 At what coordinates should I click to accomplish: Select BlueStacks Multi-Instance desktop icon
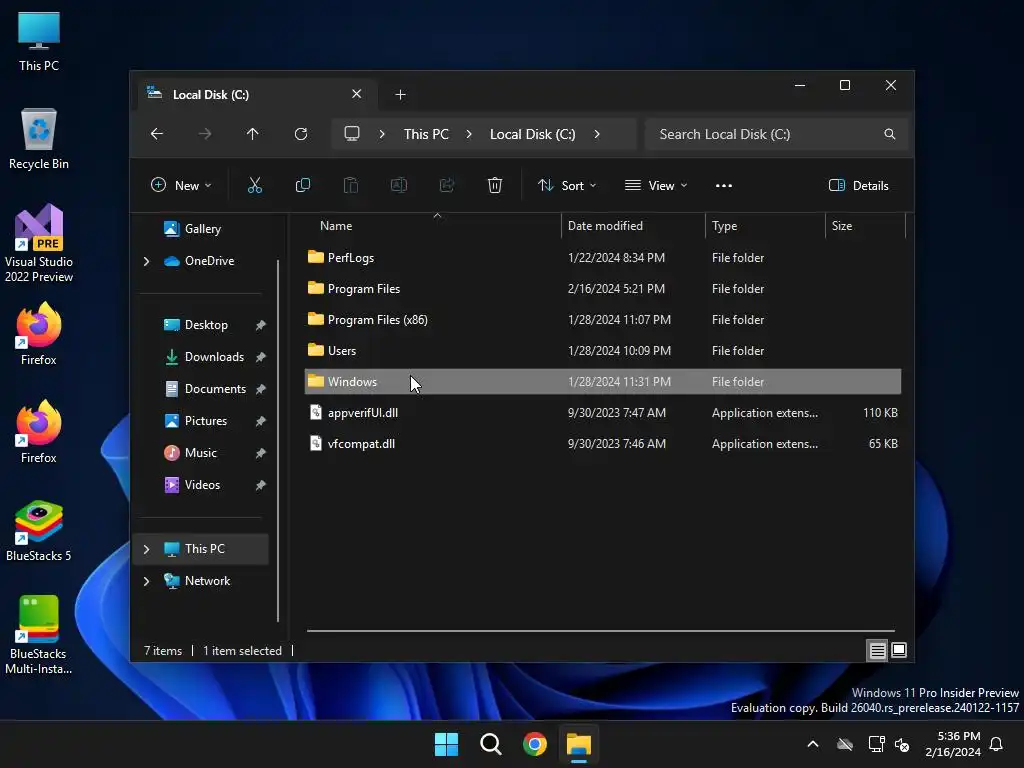(x=39, y=635)
